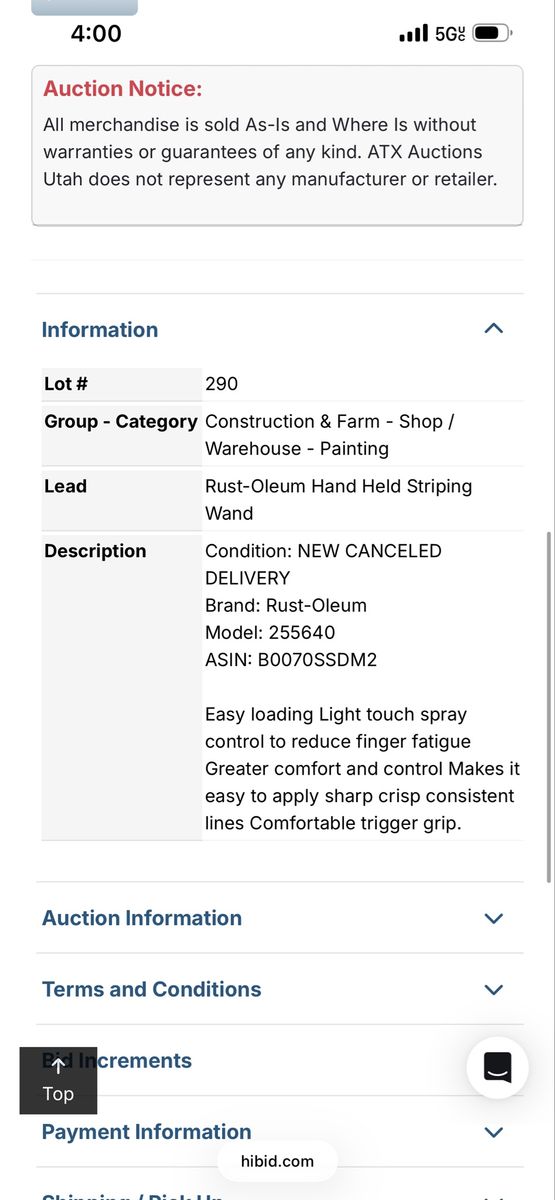555x1200 pixels.
Task: Tap the cellular signal bars icon
Action: click(x=413, y=33)
